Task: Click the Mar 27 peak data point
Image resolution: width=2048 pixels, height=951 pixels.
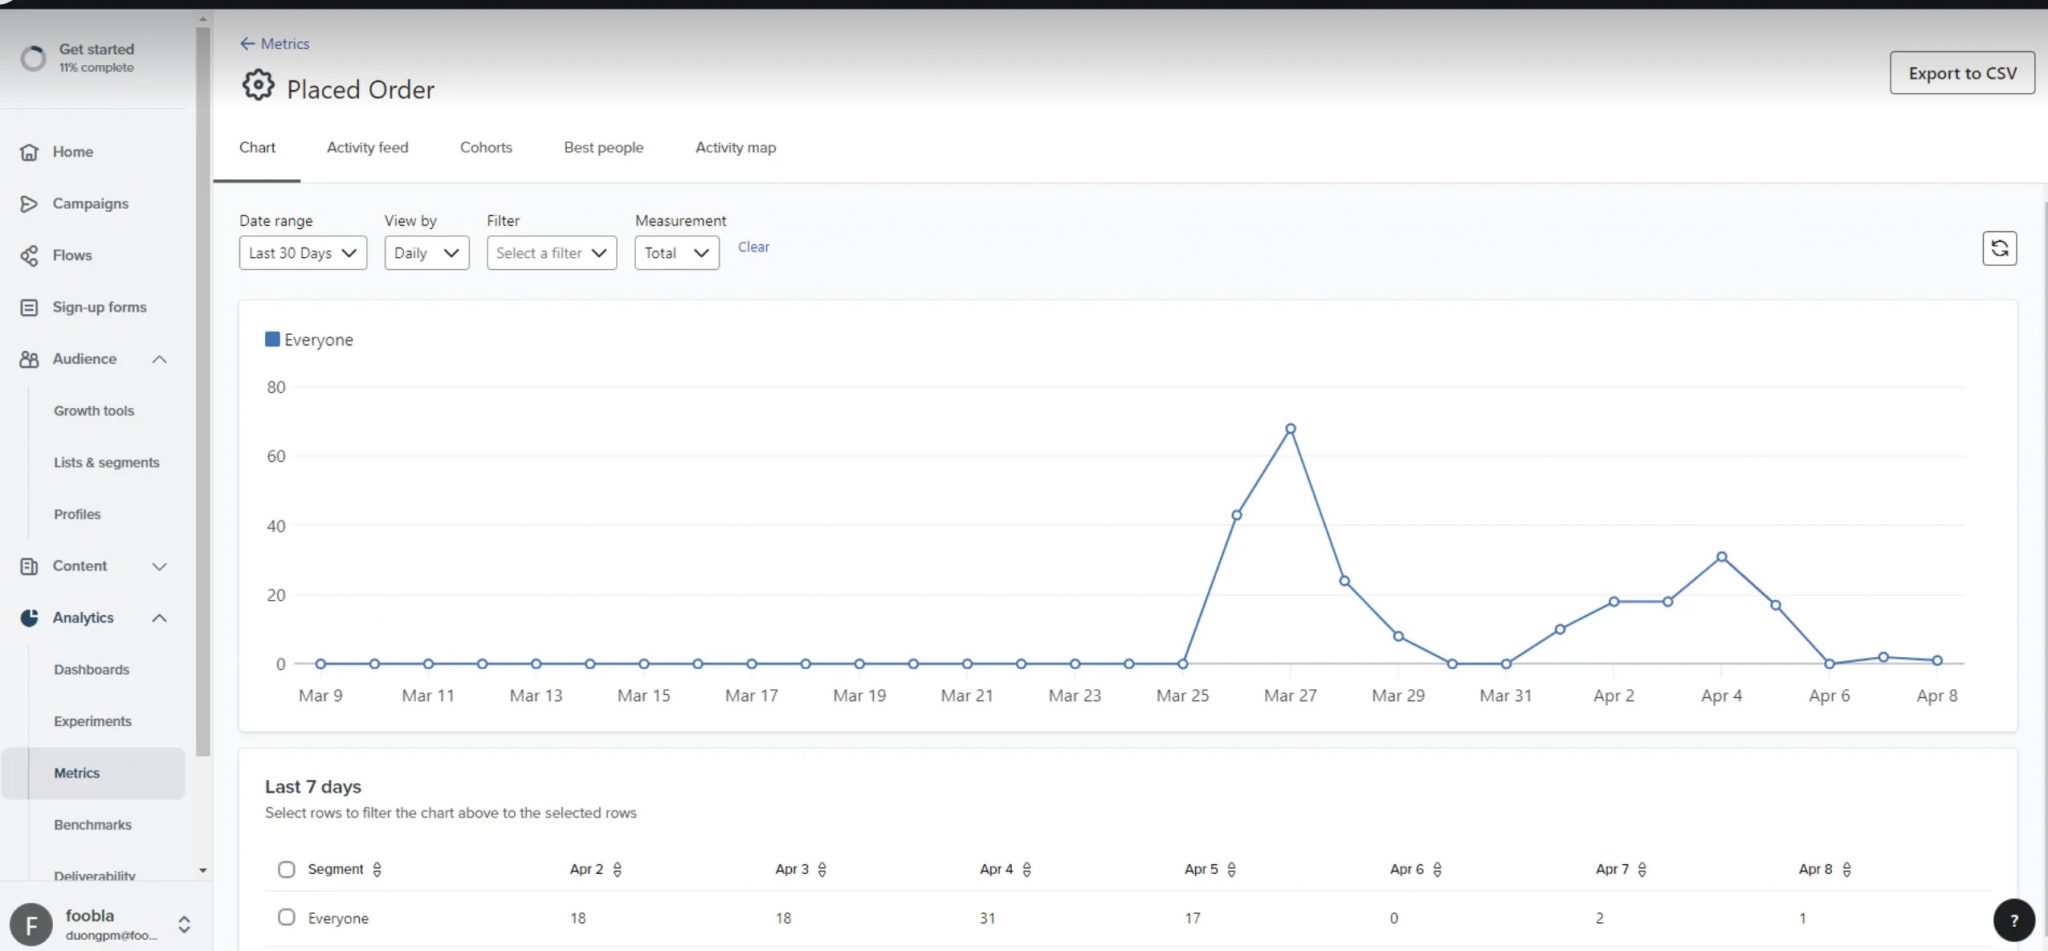Action: point(1290,429)
